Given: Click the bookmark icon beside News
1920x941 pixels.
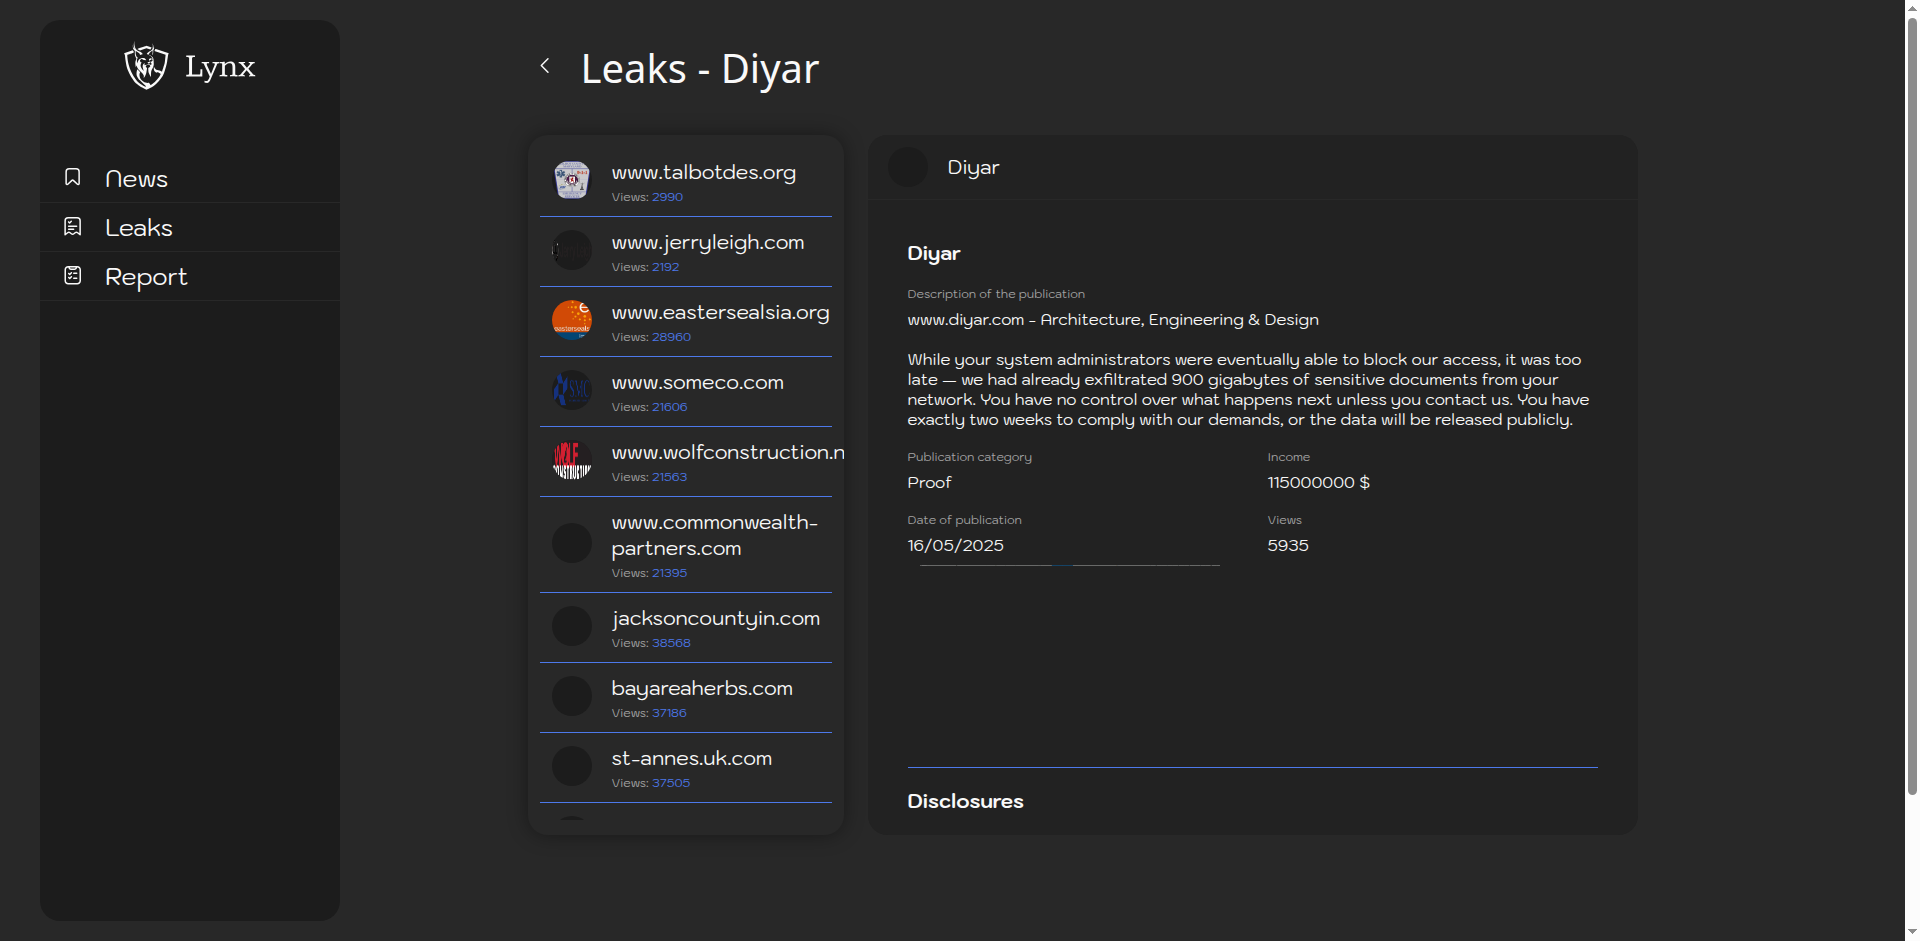Looking at the screenshot, I should pyautogui.click(x=73, y=177).
